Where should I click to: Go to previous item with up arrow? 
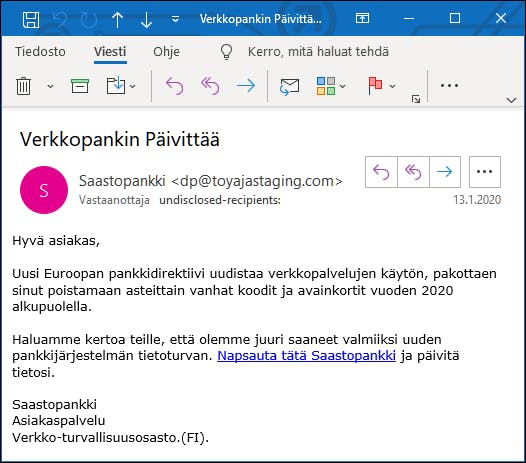click(x=117, y=19)
